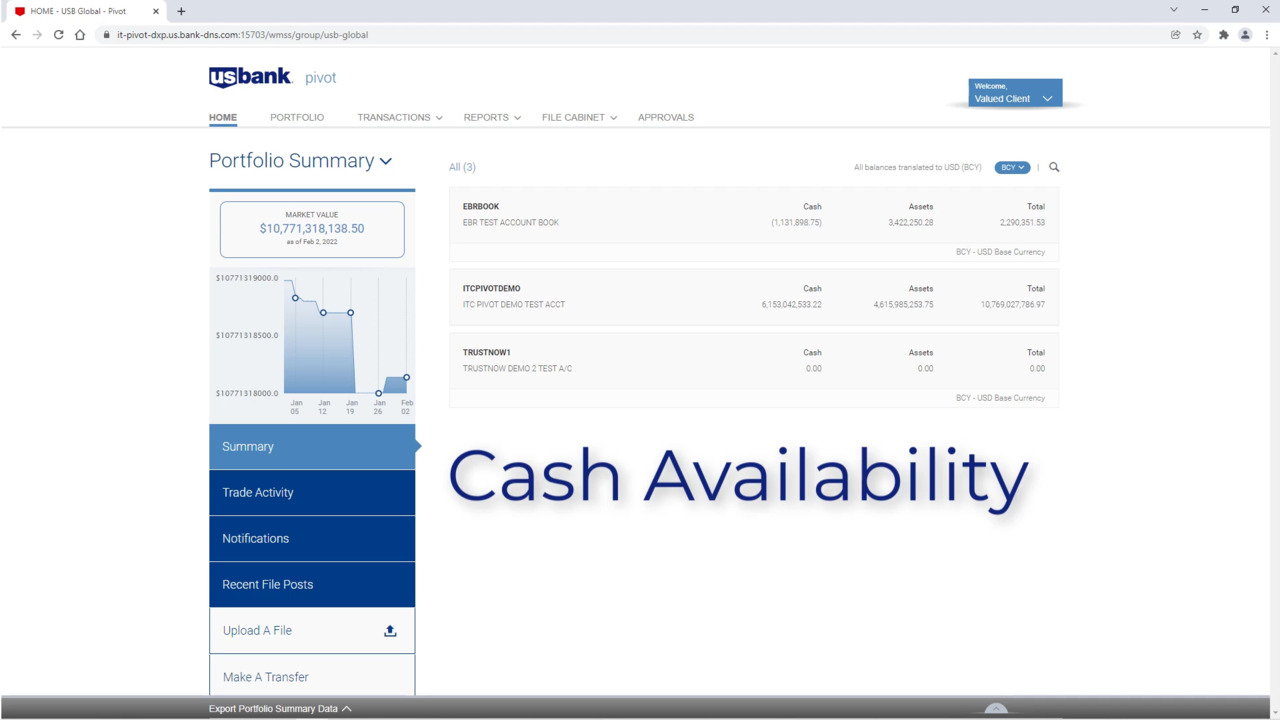The width and height of the screenshot is (1280, 720).
Task: Open Recent File Posts in the side panel
Action: click(x=312, y=585)
